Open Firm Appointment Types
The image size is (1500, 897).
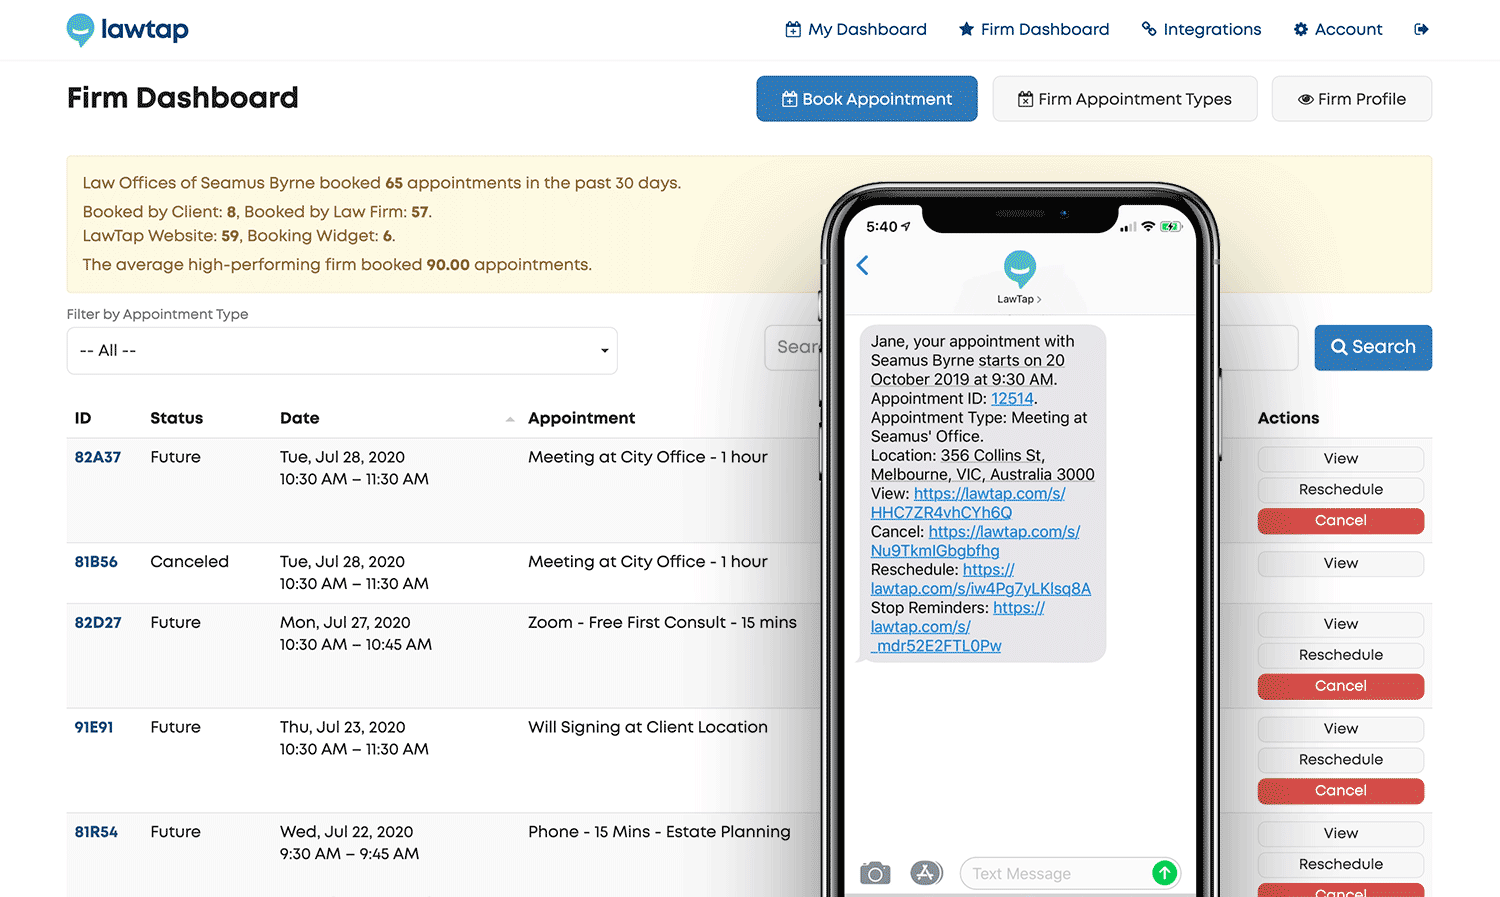(x=1125, y=99)
